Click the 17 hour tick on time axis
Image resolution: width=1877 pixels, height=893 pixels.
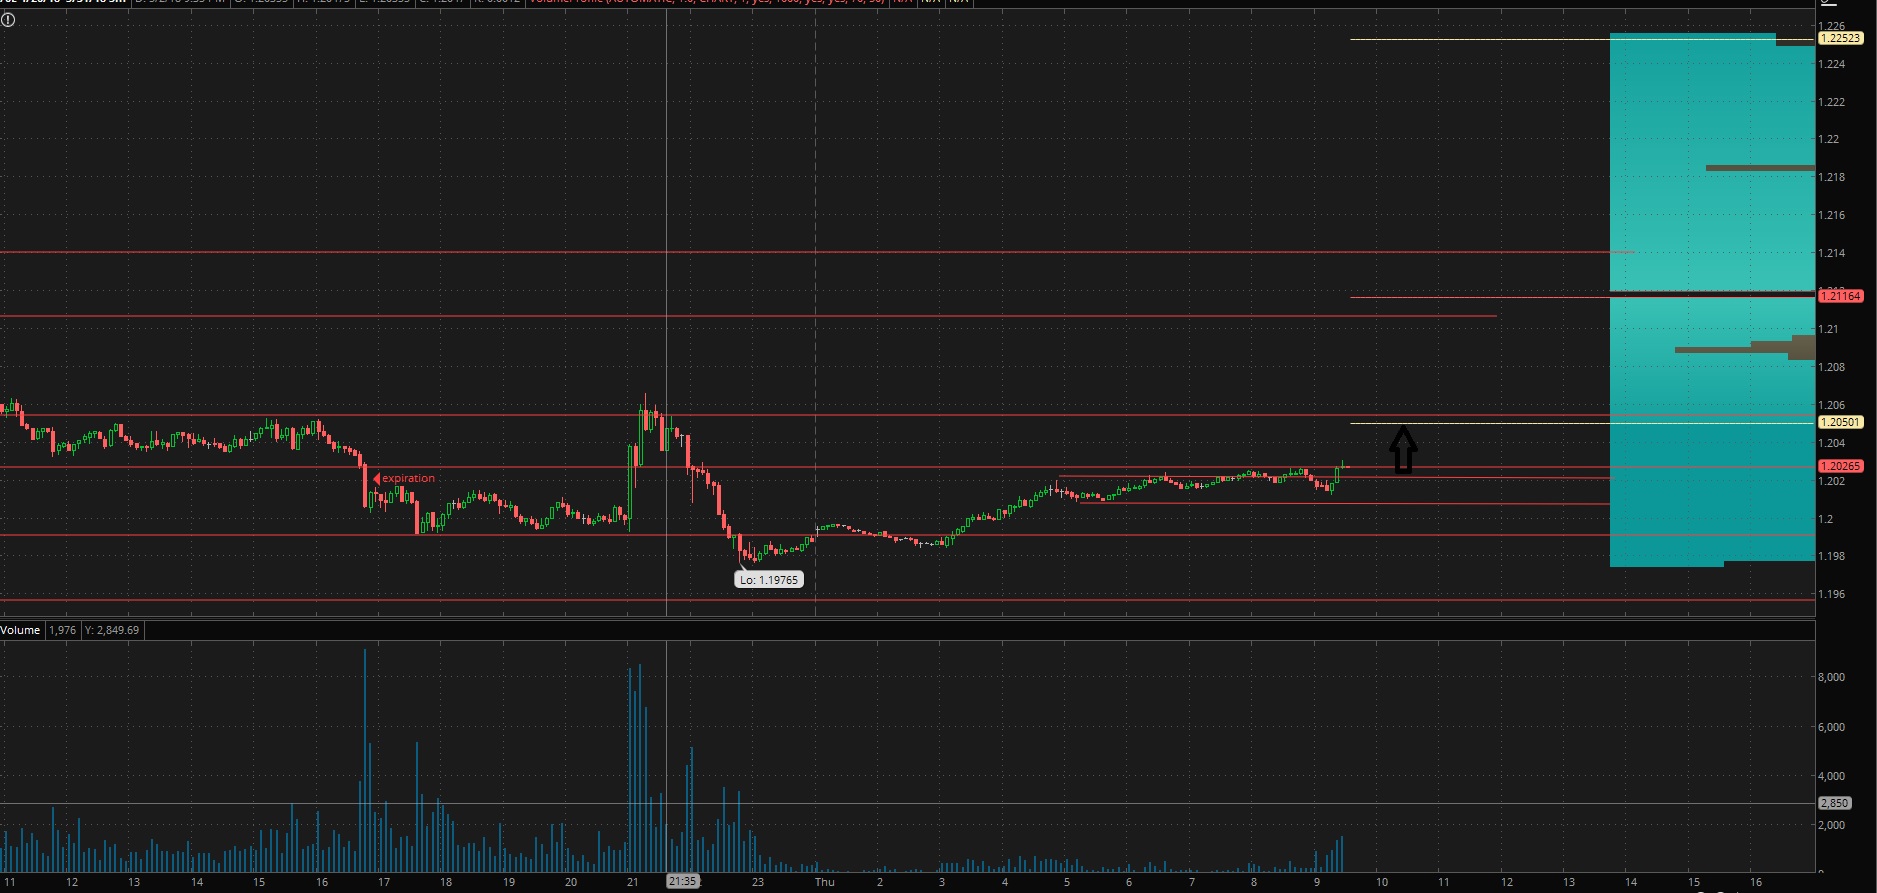point(384,882)
